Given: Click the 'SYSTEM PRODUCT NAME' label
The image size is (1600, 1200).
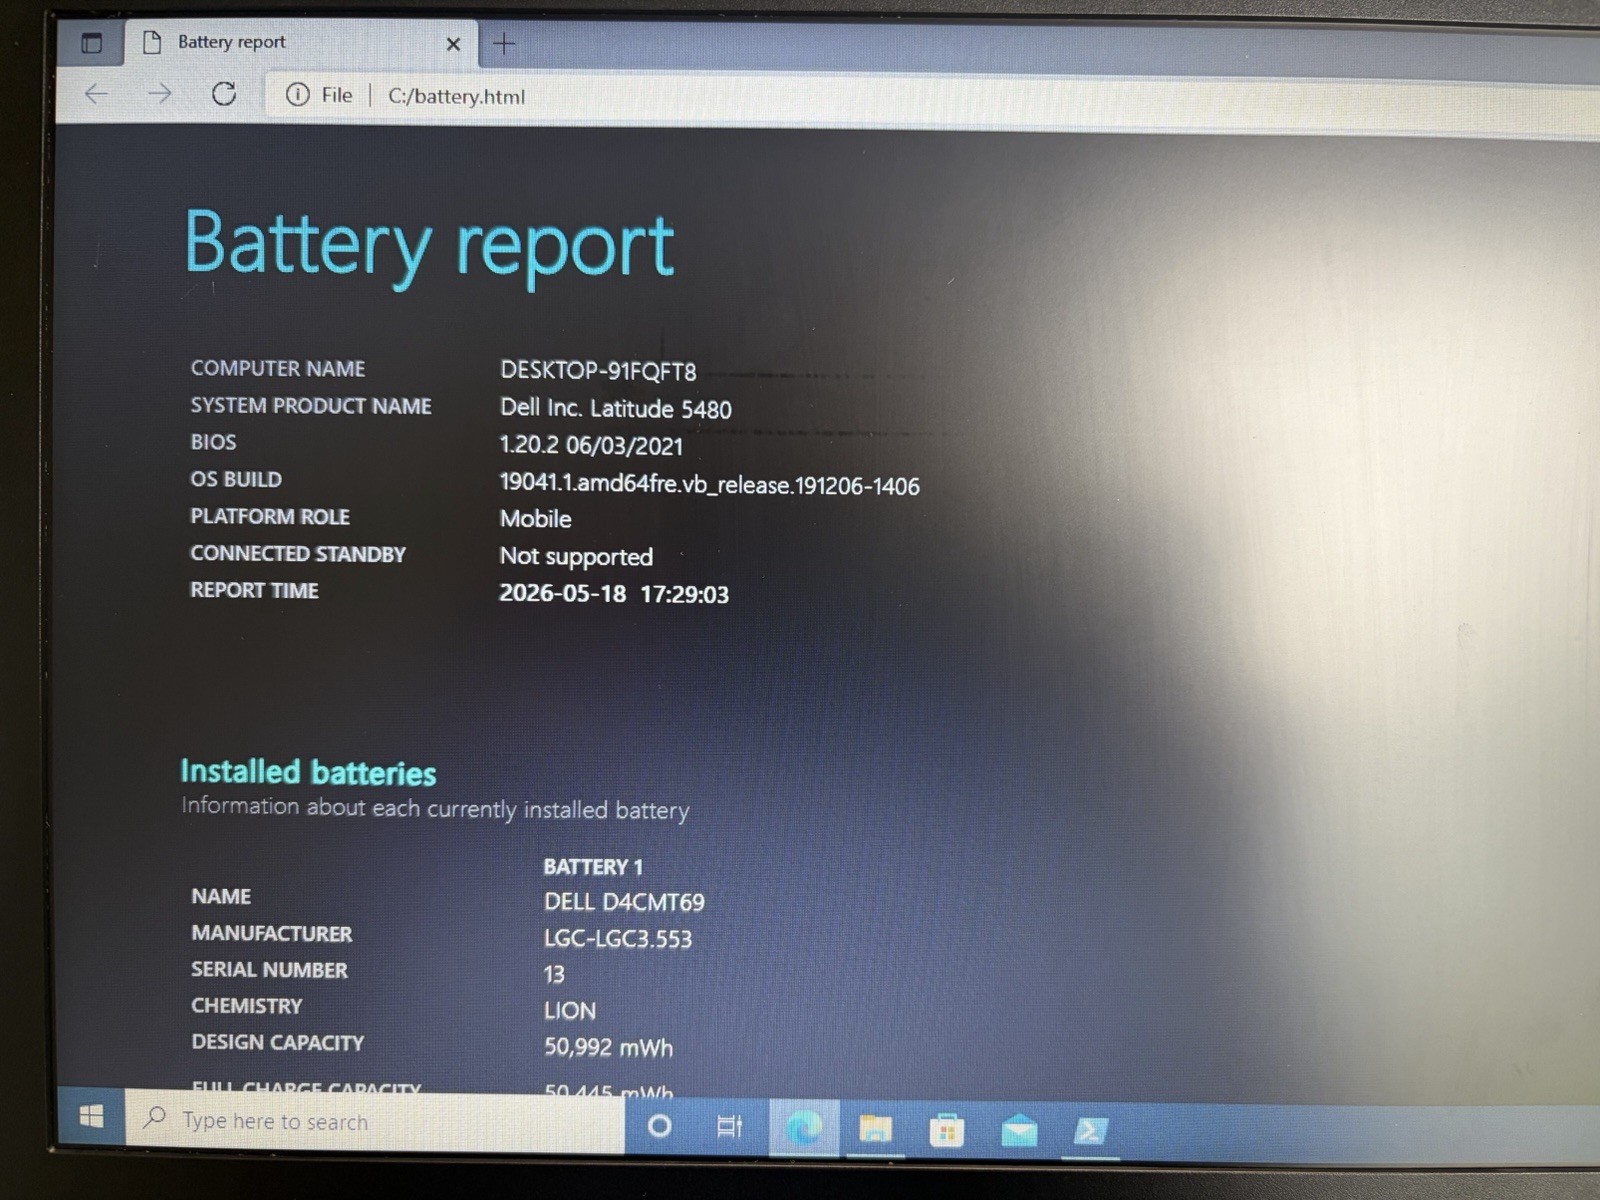Looking at the screenshot, I should click(x=311, y=406).
